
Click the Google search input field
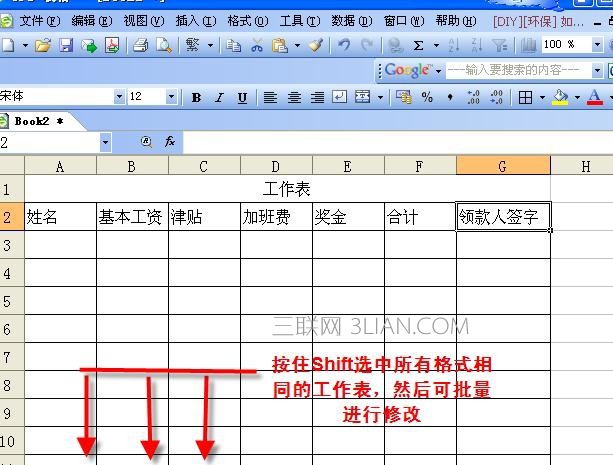518,71
